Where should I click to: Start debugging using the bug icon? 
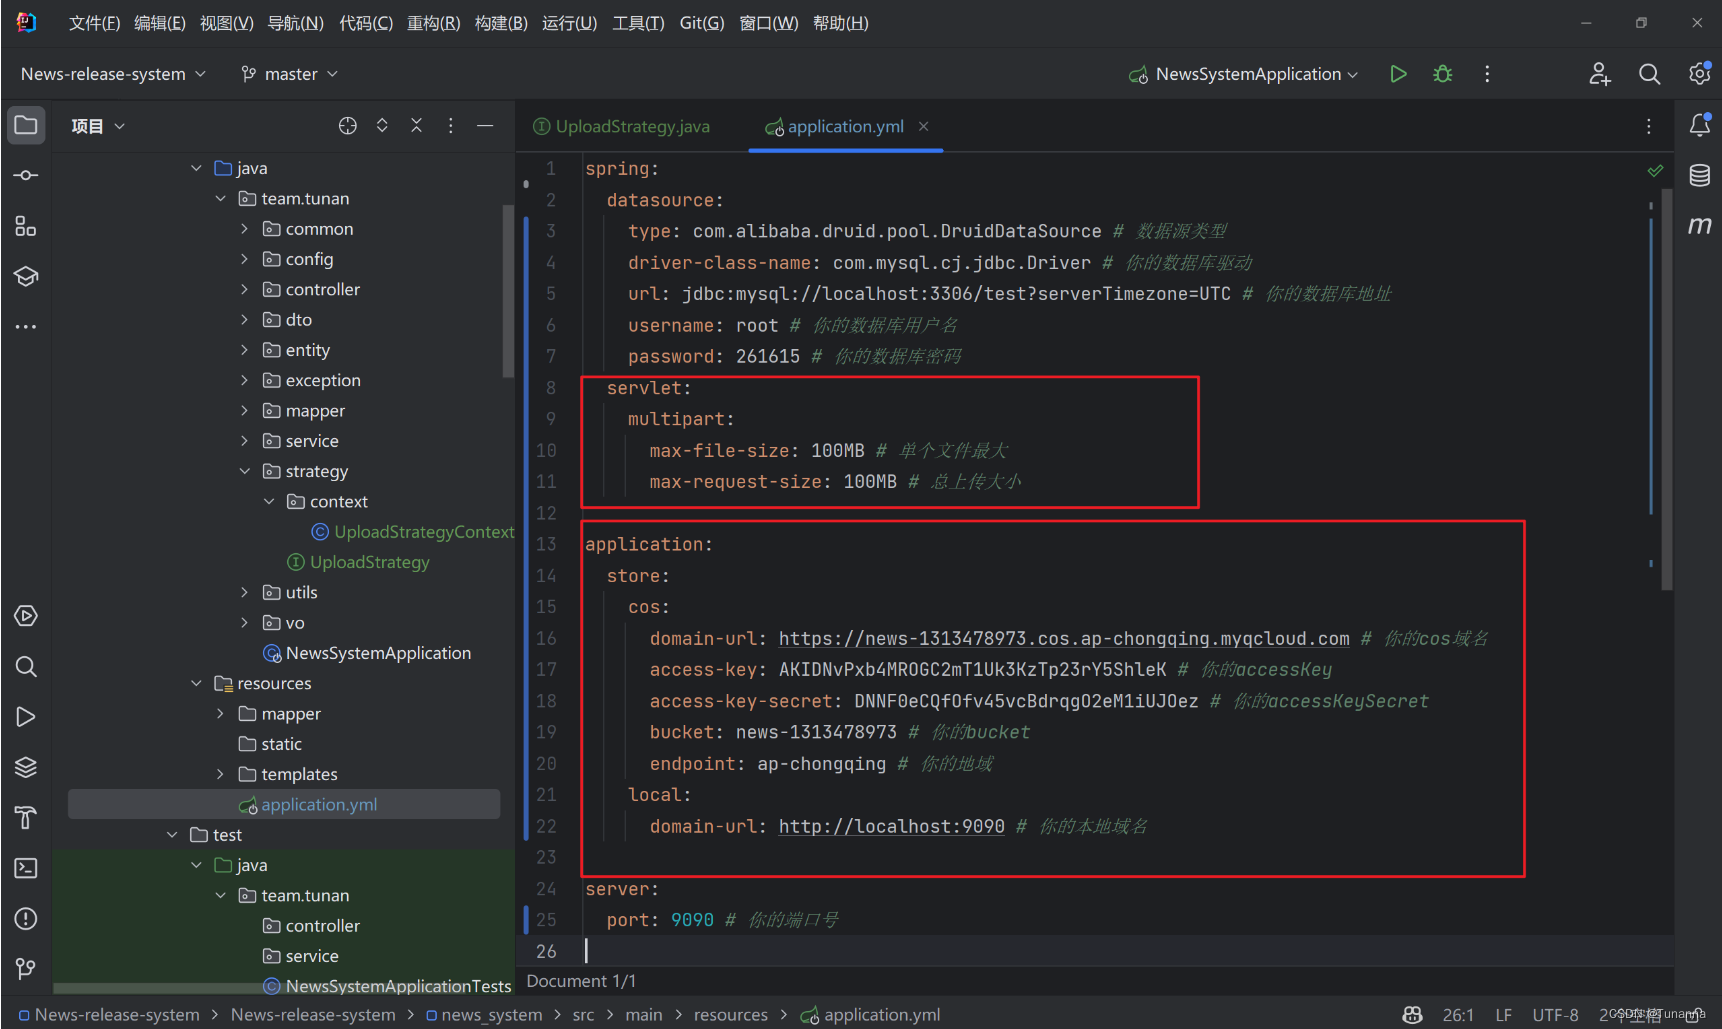tap(1442, 73)
